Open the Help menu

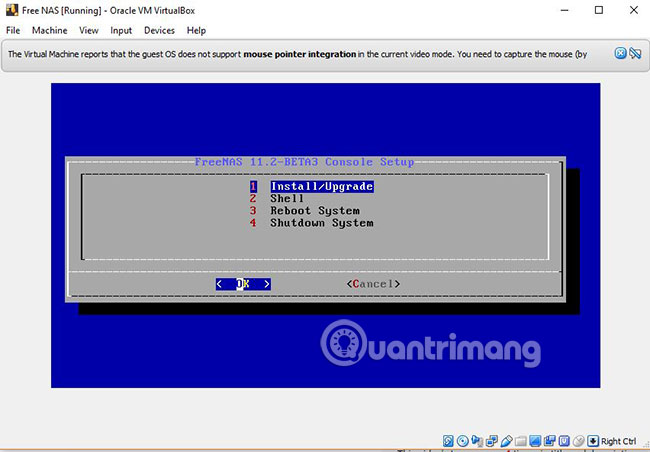coord(196,30)
